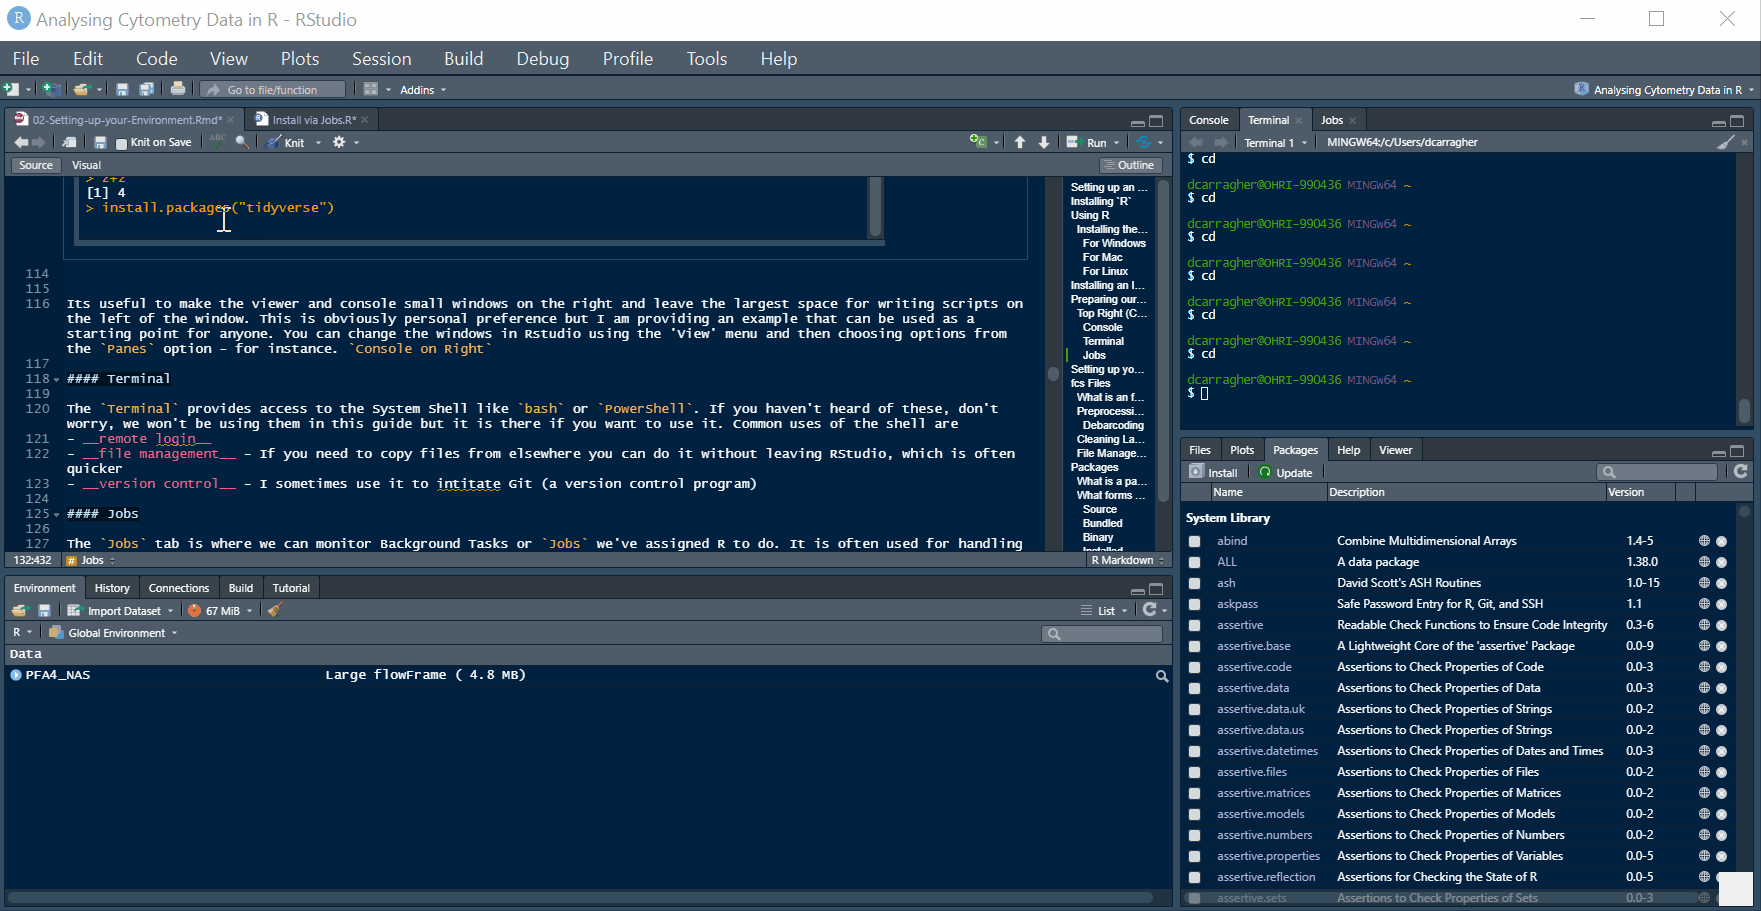
Task: Open the Debug menu
Action: point(542,59)
